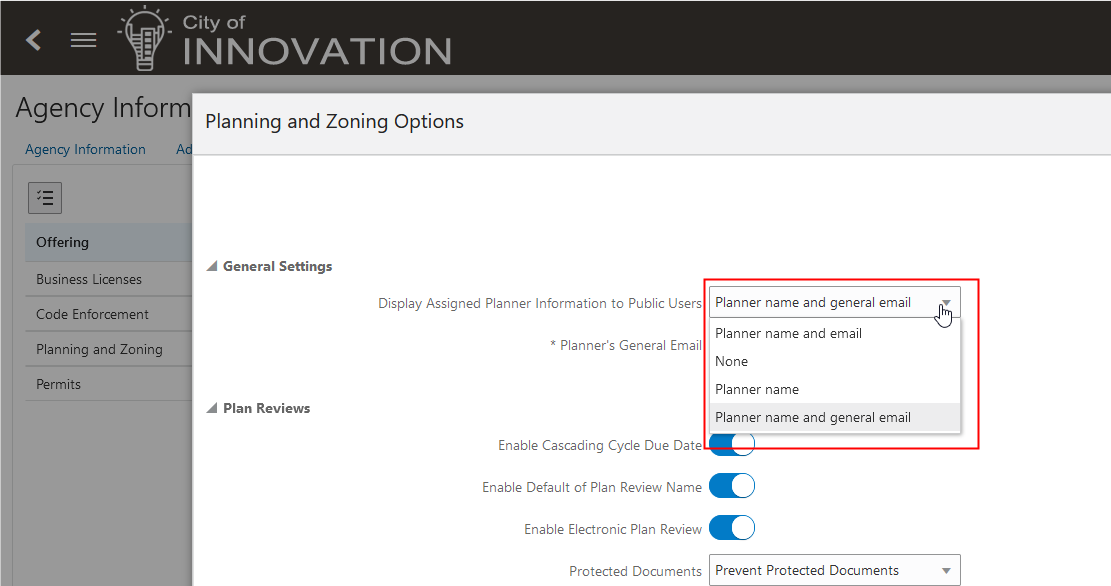The image size is (1111, 586).
Task: Toggle Enable Default of Plan Review Name
Action: [732, 487]
